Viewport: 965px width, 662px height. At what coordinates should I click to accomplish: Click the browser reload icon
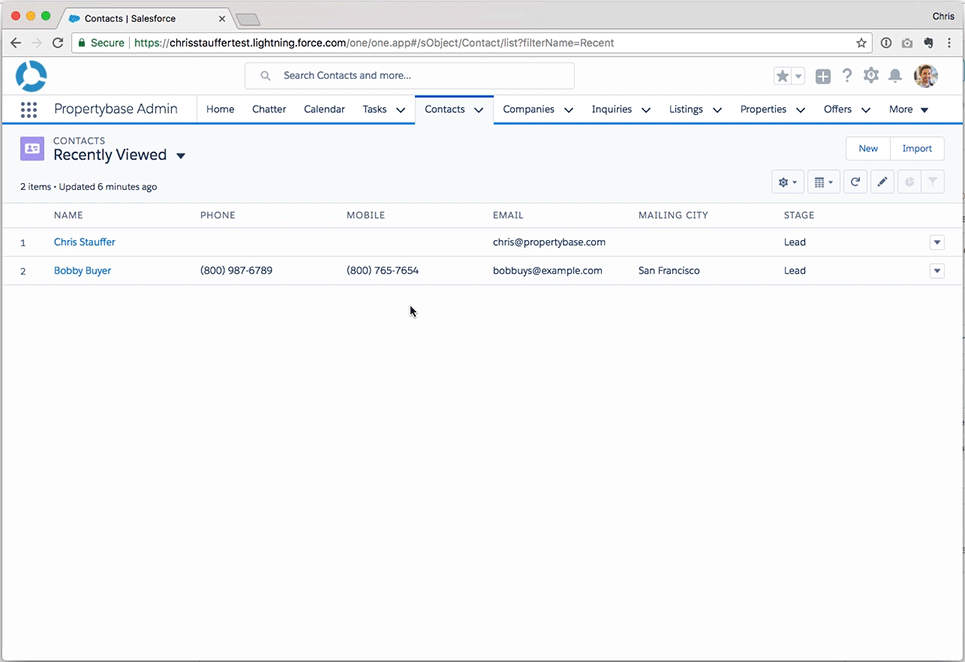click(58, 43)
